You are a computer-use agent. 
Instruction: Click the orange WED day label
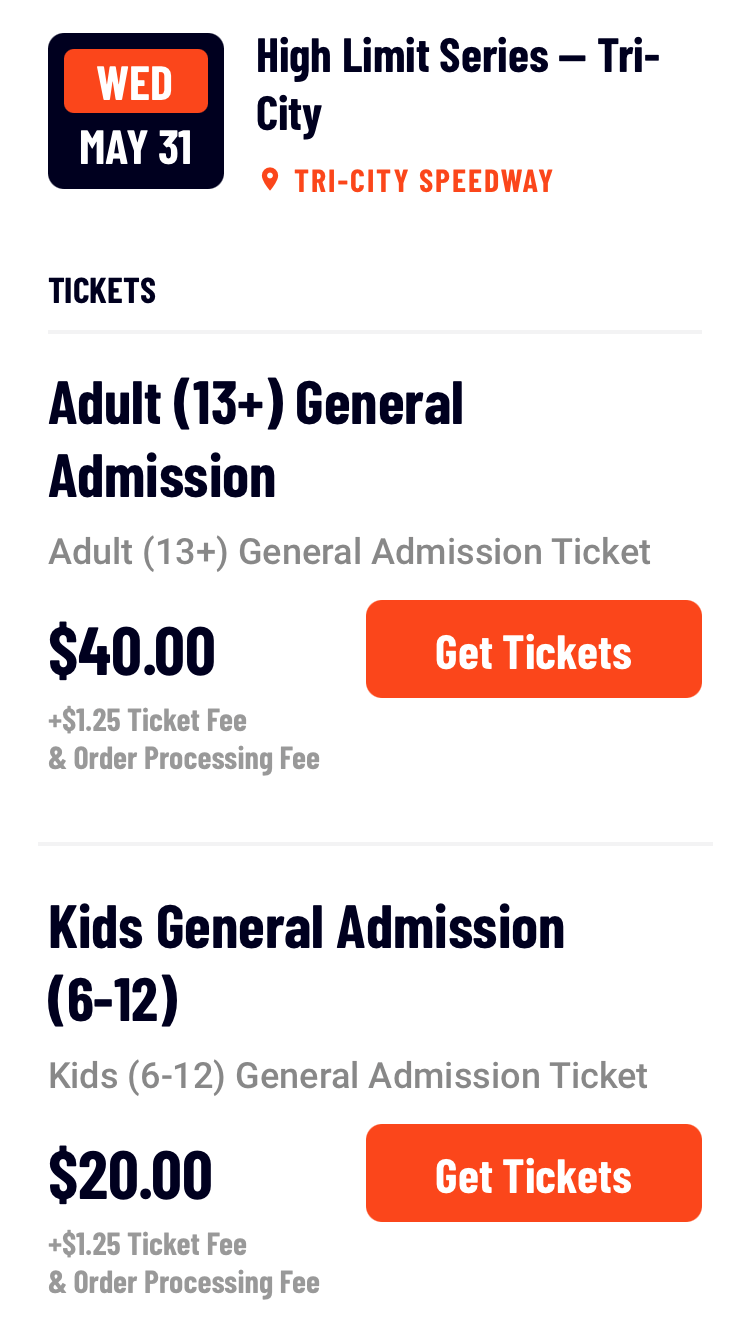(x=136, y=81)
